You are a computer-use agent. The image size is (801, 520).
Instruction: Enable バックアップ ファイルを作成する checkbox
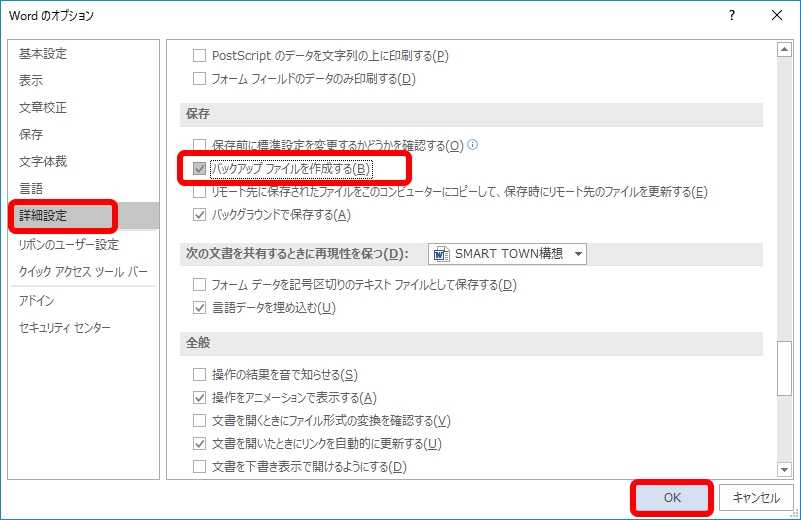point(199,169)
